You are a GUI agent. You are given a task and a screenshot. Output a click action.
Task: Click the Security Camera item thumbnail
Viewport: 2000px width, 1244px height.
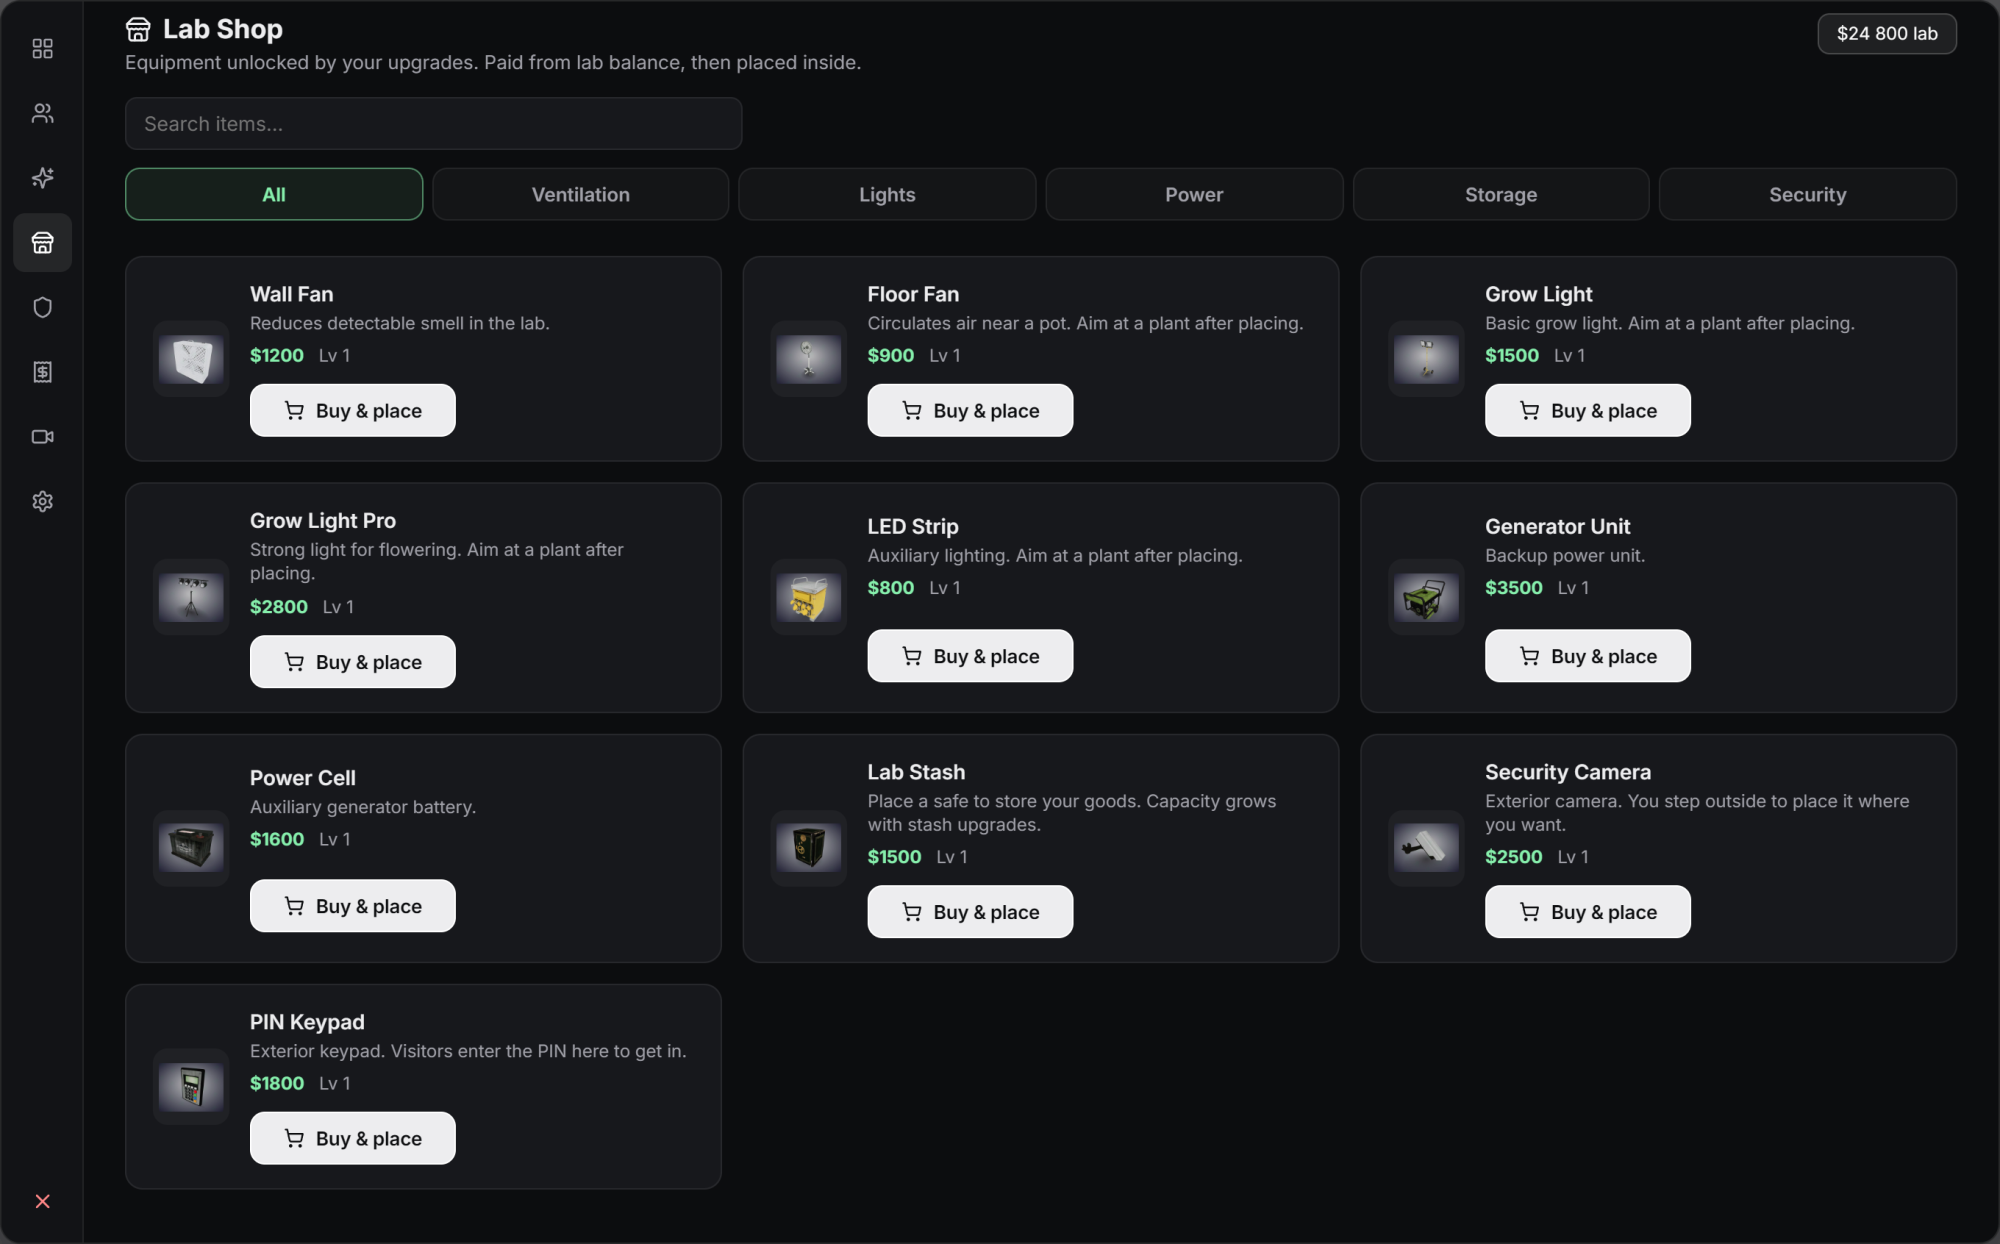pyautogui.click(x=1426, y=848)
